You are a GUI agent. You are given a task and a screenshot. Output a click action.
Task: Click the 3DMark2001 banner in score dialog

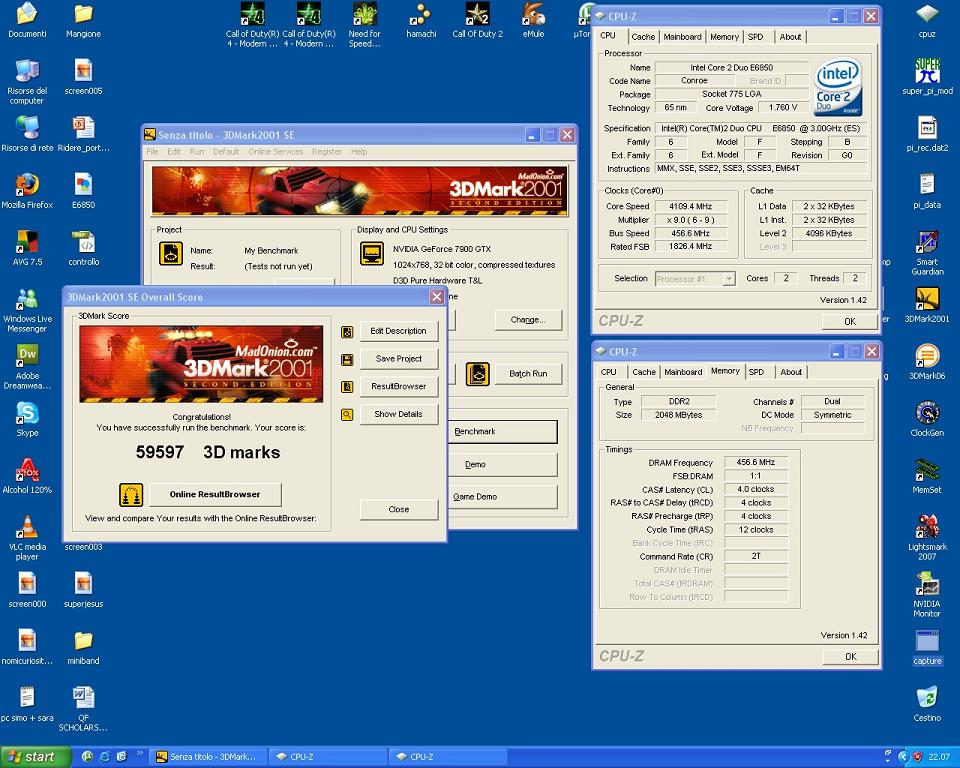tap(201, 364)
